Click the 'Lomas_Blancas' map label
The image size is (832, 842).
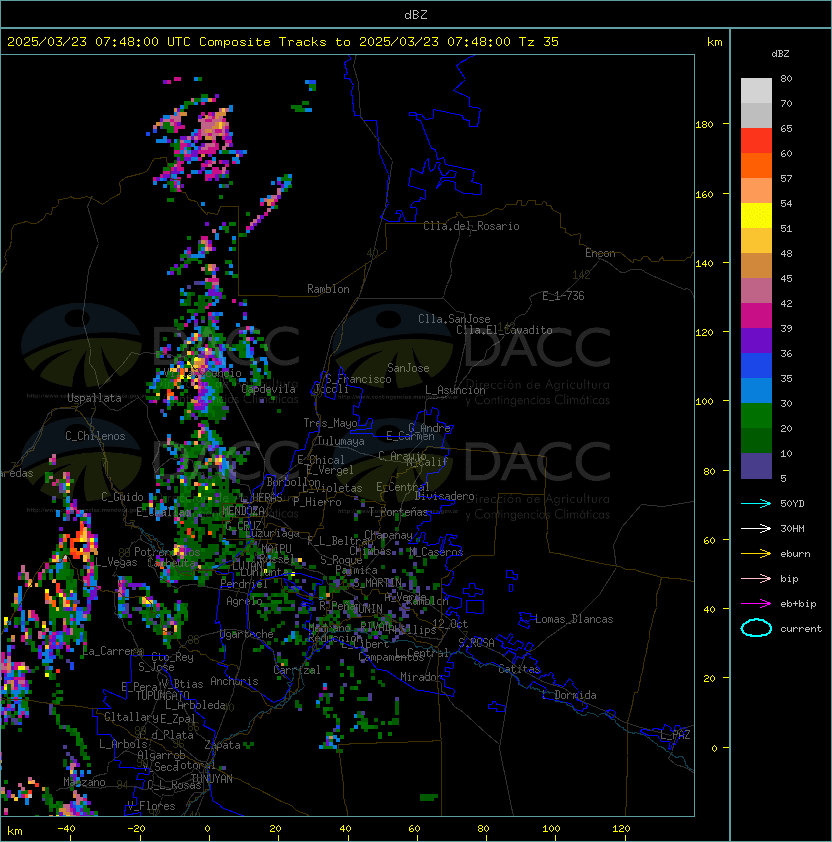tap(574, 619)
